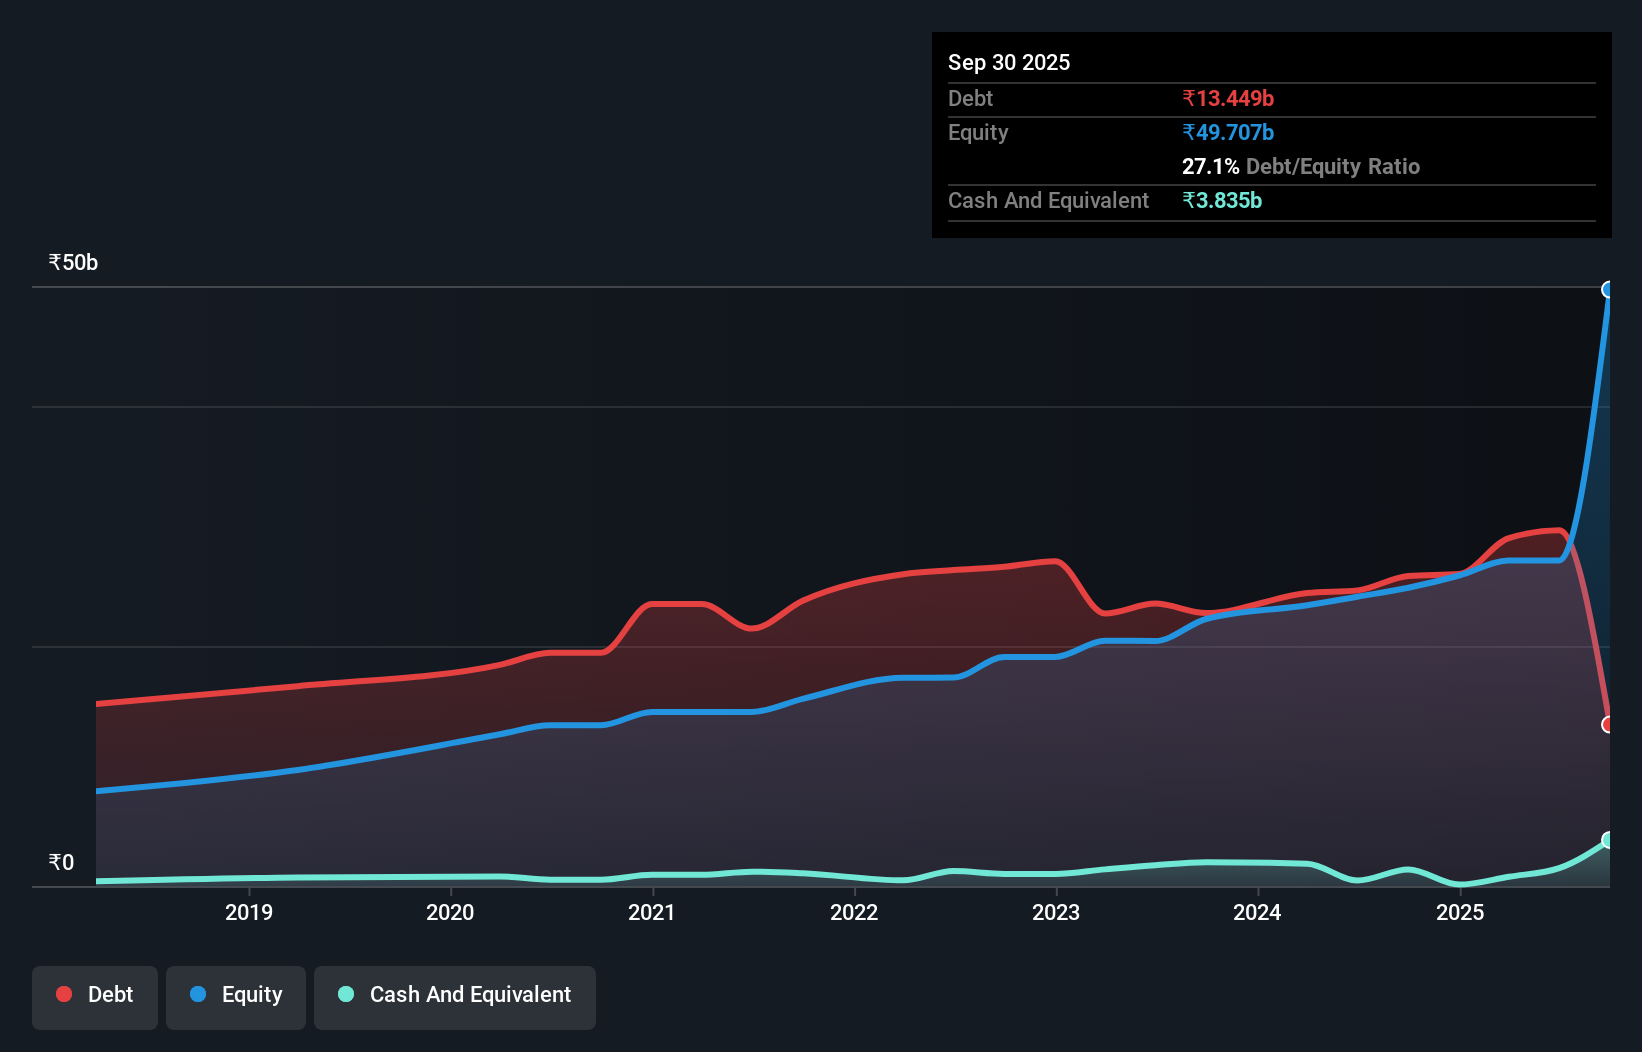Click the blue Equity legend dot

[x=198, y=994]
